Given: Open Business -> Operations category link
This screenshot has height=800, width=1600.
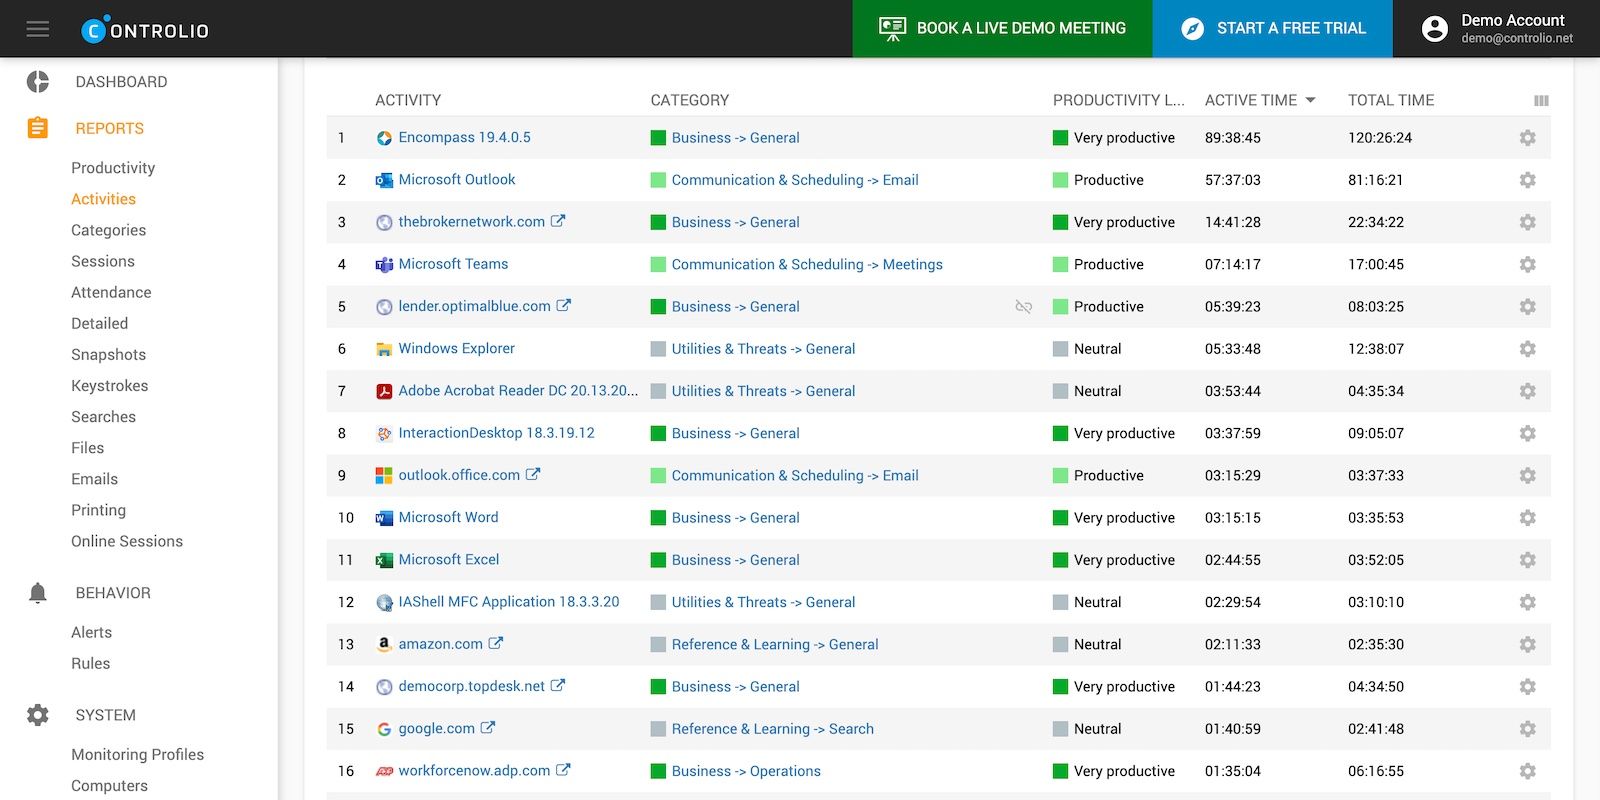Looking at the screenshot, I should (746, 771).
